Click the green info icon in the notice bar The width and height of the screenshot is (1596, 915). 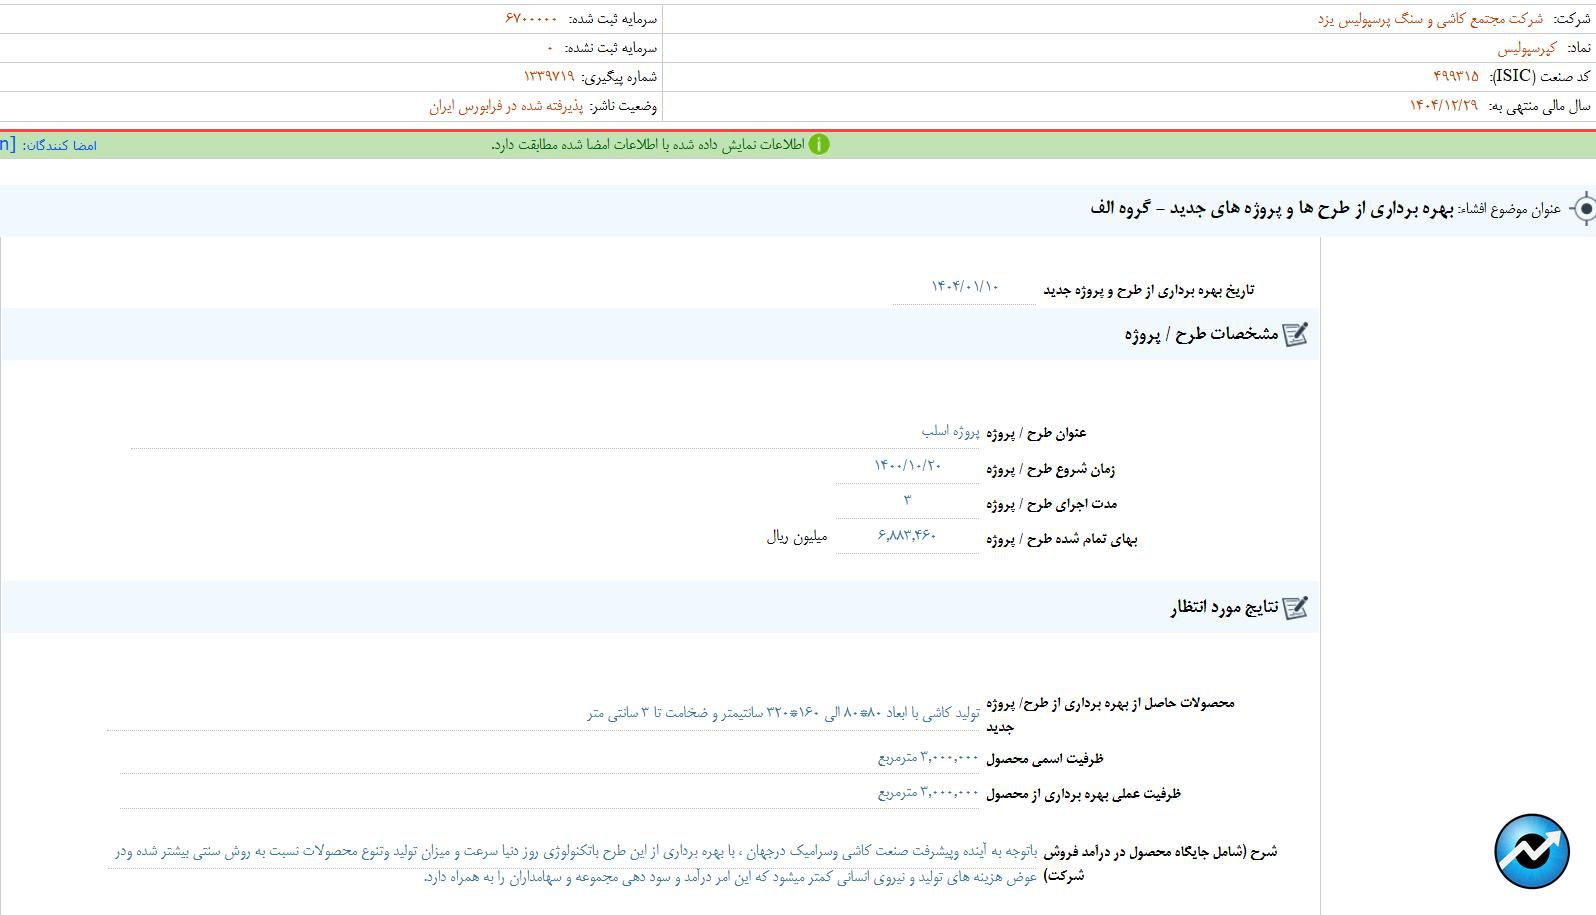[x=819, y=145]
